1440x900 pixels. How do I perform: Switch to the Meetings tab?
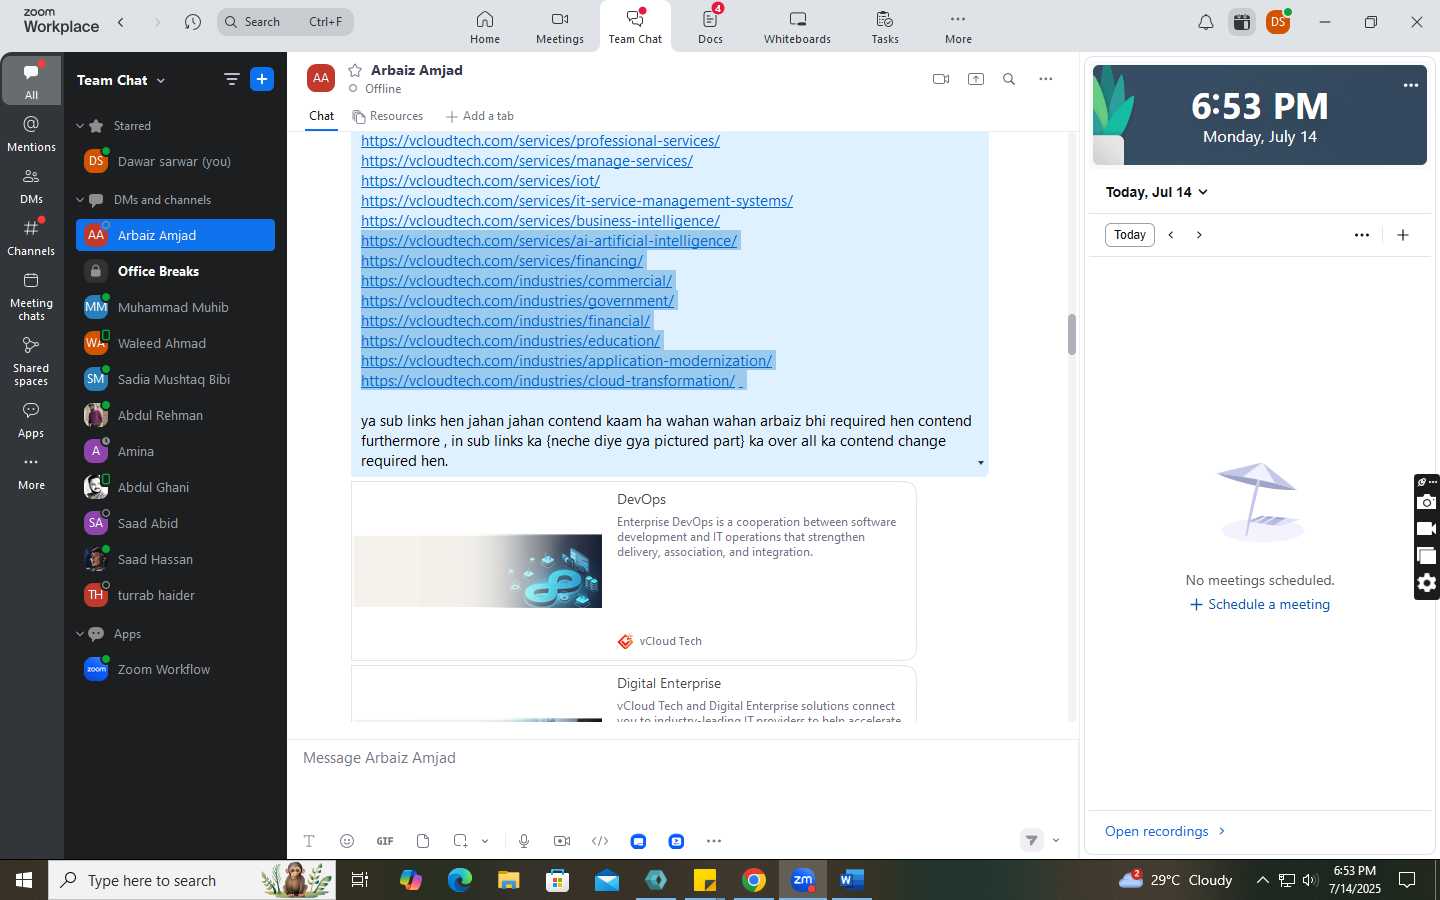559,27
